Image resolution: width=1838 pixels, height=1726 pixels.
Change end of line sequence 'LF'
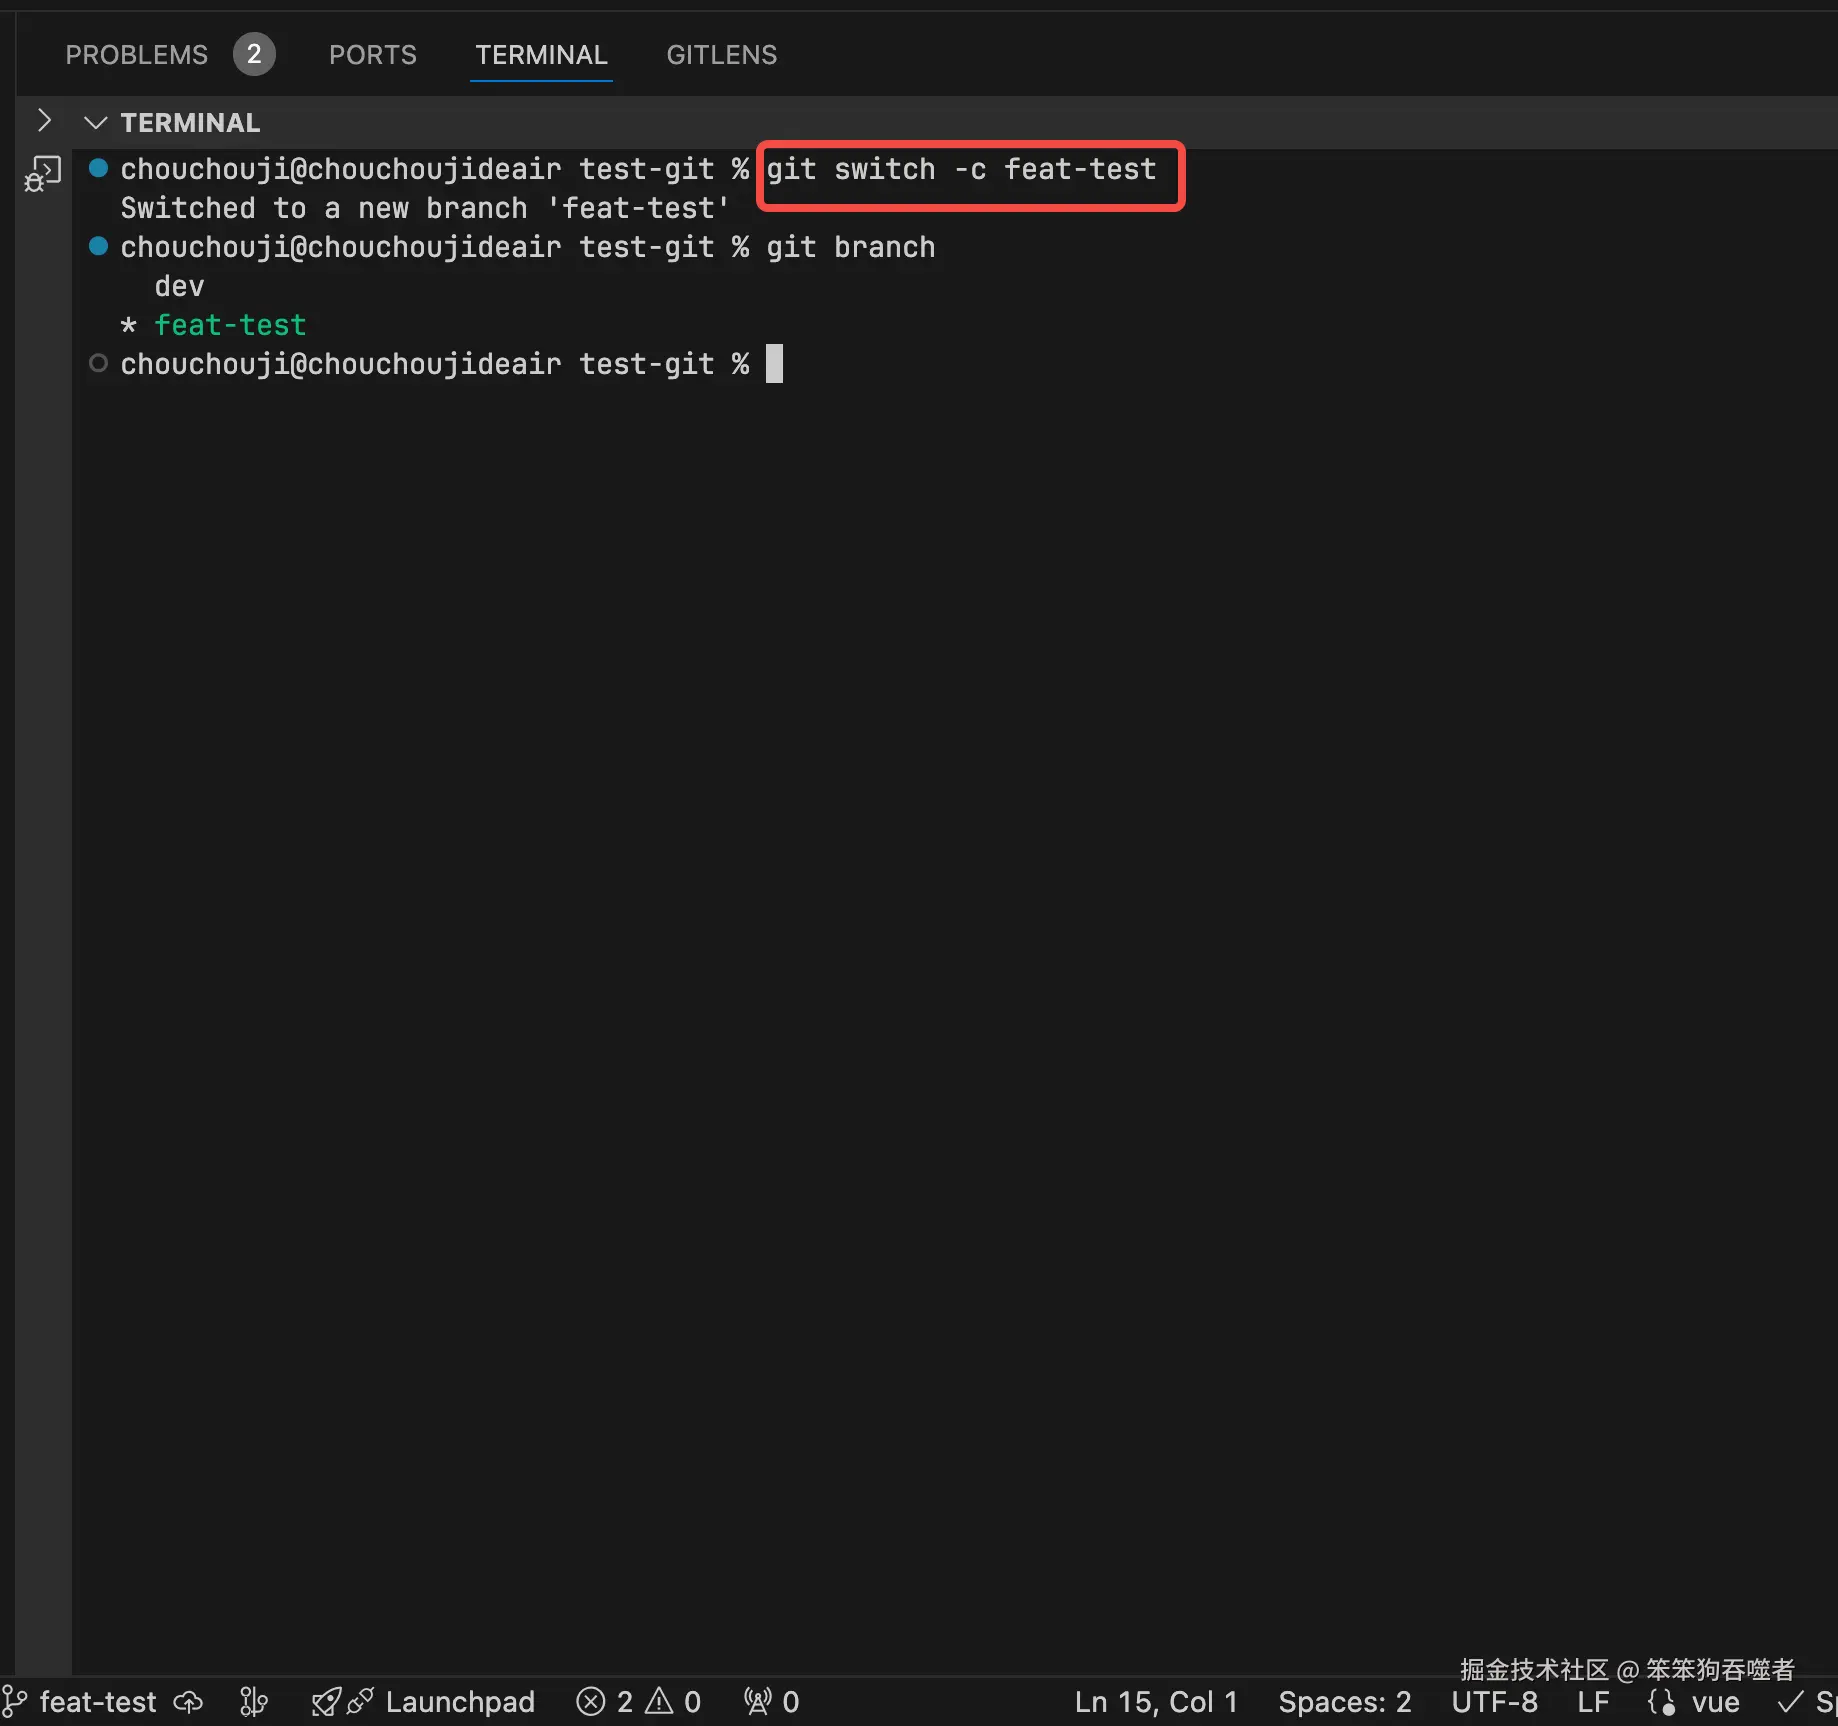tap(1593, 1702)
